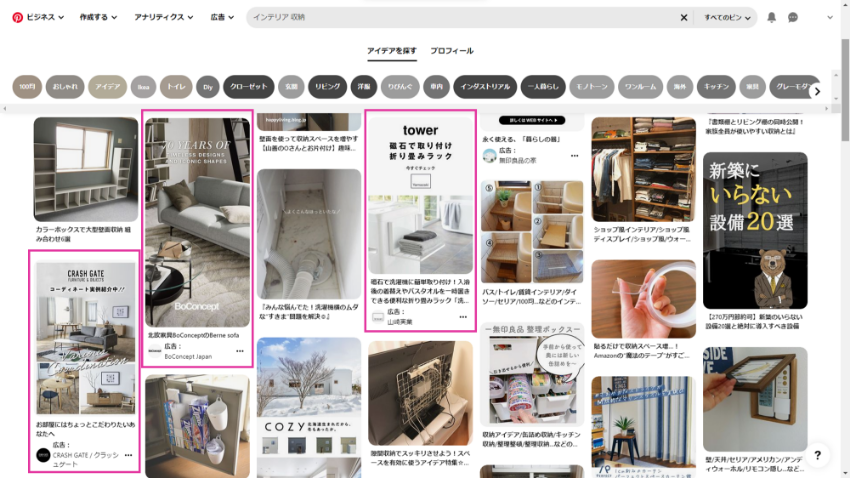
Task: Open three-dot menu on 無印良品の家 ad
Action: [x=575, y=156]
